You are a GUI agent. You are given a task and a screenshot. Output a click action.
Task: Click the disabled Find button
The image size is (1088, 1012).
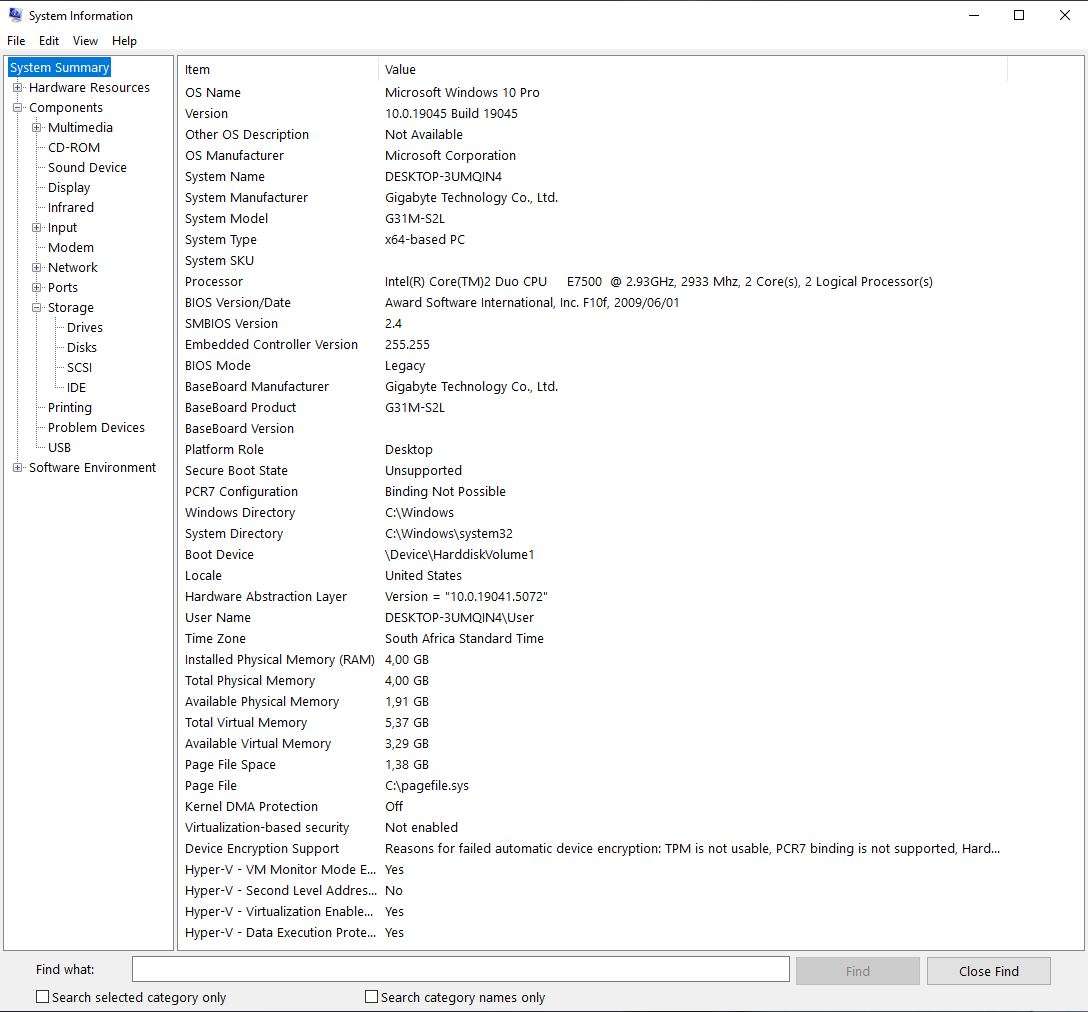click(857, 970)
